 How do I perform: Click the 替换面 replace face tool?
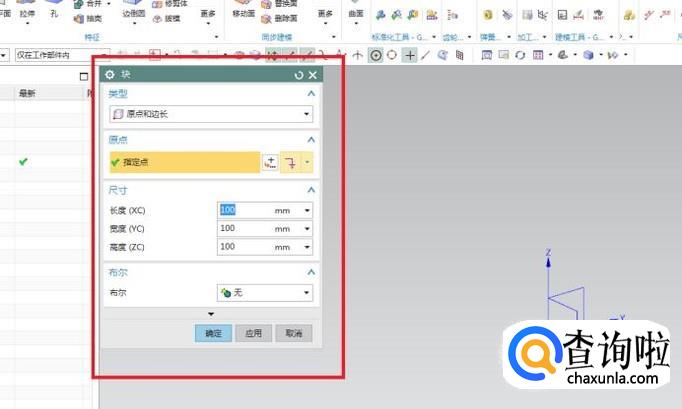[280, 4]
